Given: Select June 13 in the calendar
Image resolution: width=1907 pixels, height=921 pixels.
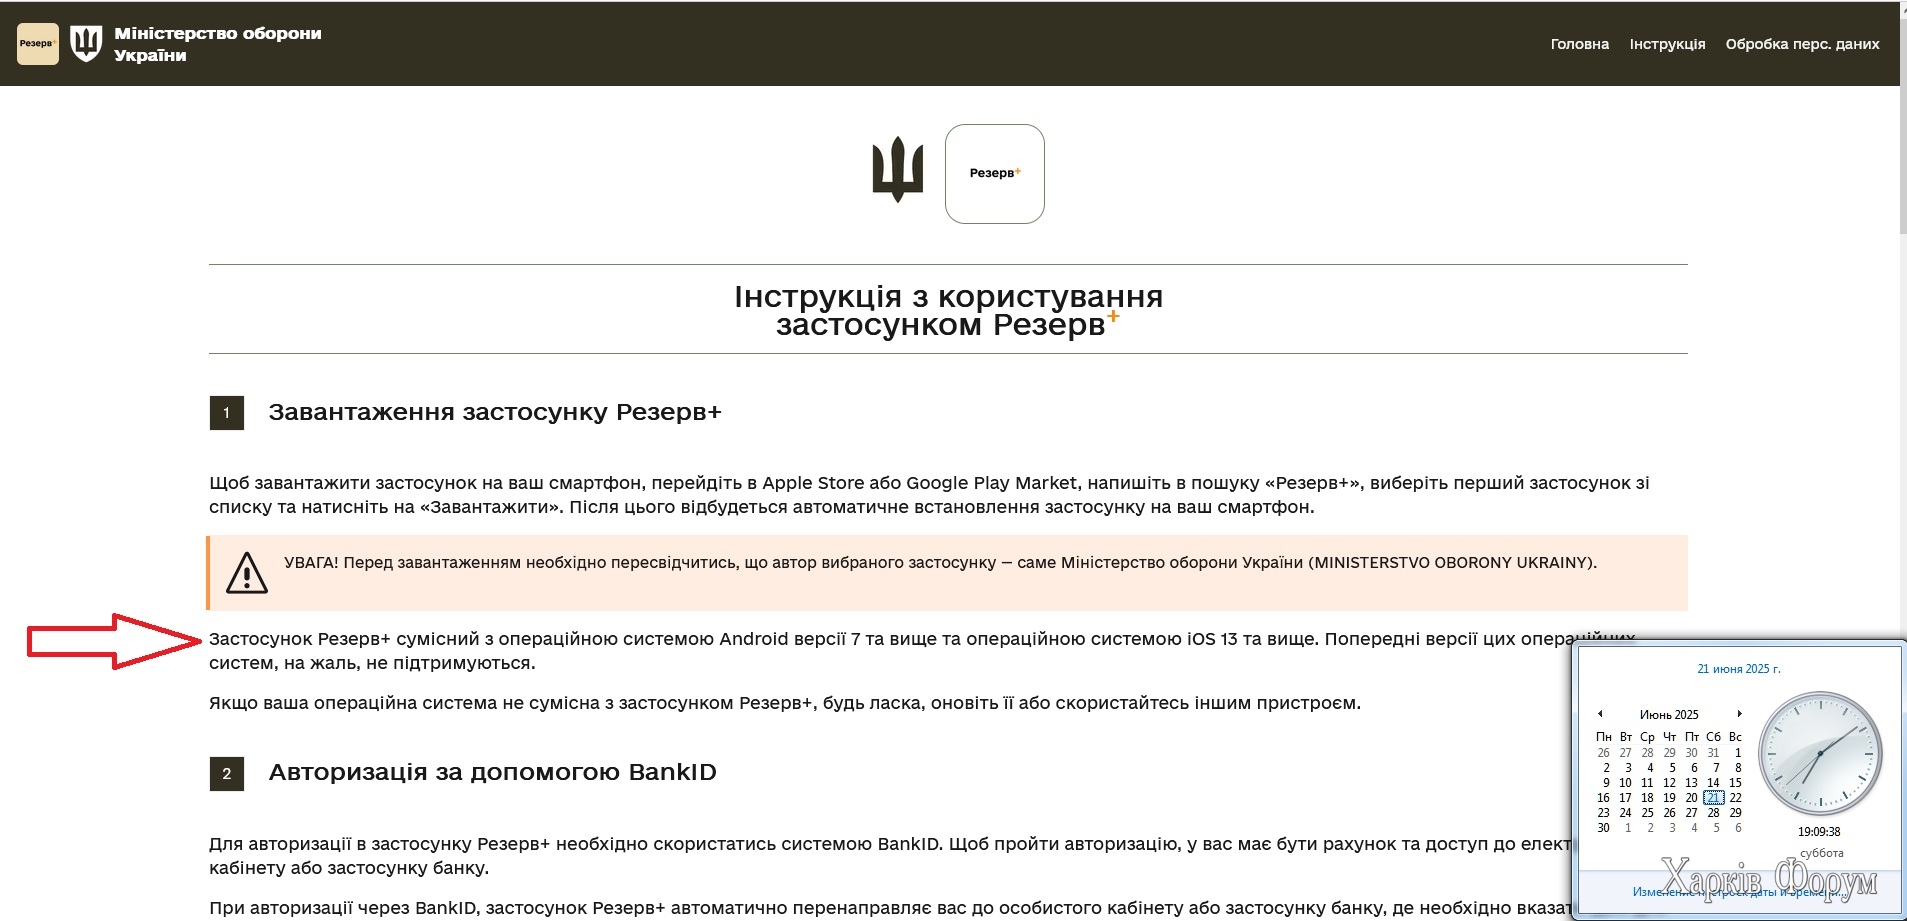Looking at the screenshot, I should (x=1691, y=783).
